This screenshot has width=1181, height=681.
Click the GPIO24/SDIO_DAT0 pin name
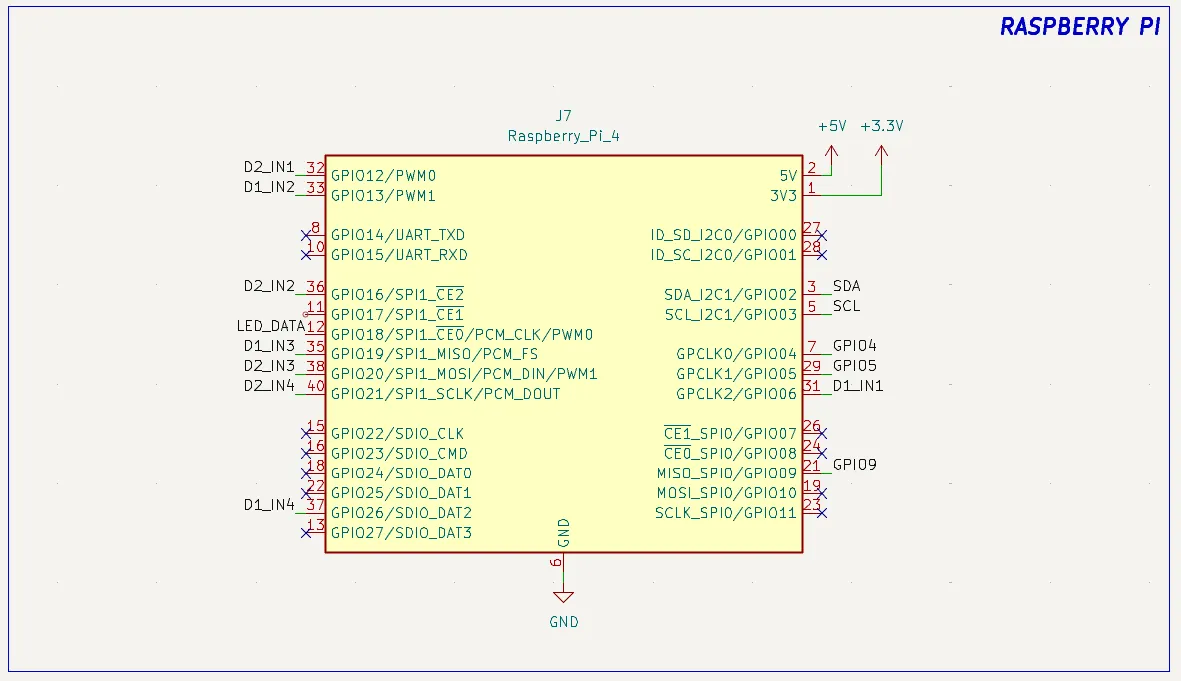[x=401, y=474]
